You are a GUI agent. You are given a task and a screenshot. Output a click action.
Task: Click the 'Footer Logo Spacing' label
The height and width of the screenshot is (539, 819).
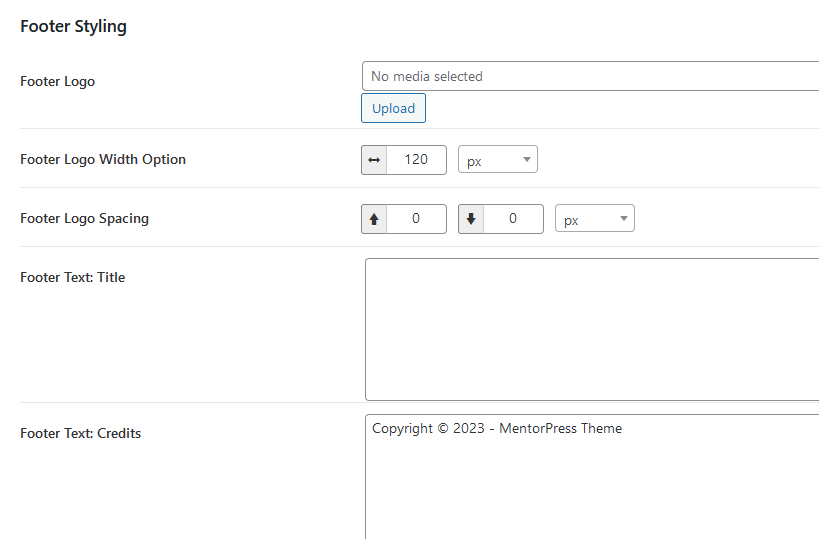pos(84,218)
